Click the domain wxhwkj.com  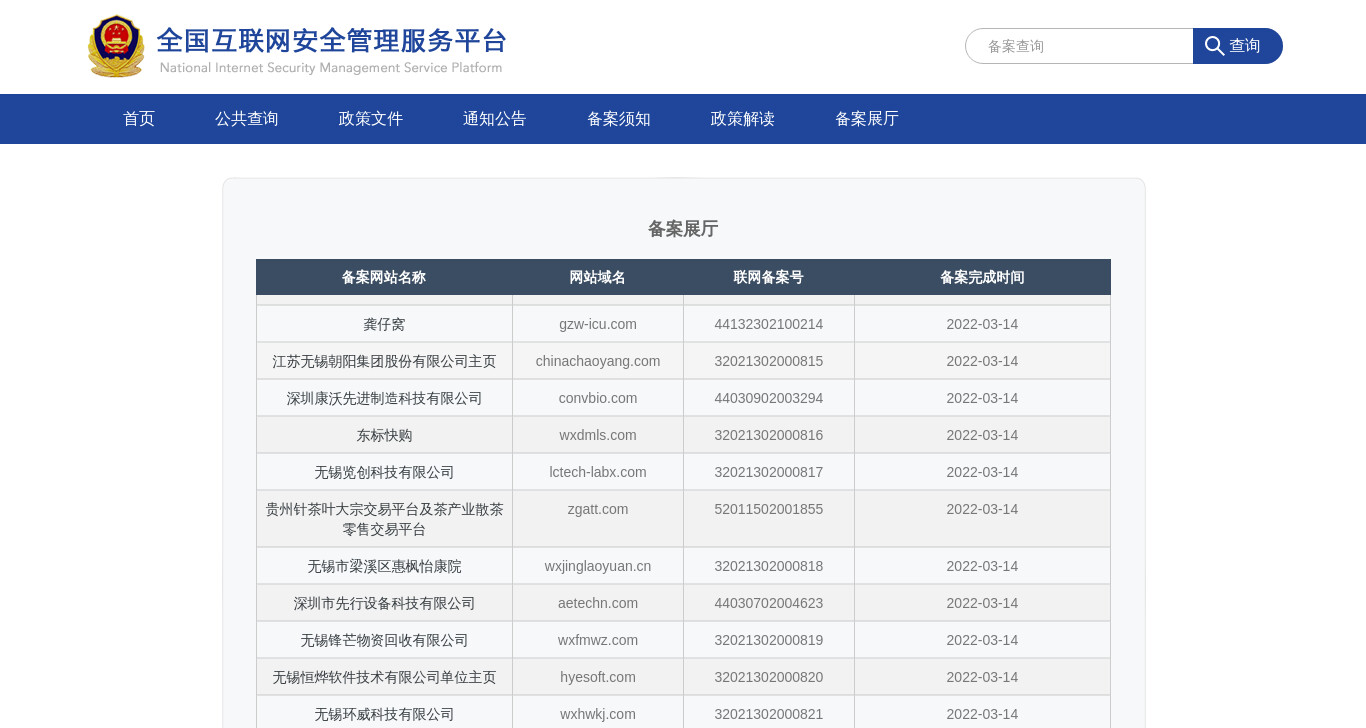pos(598,714)
